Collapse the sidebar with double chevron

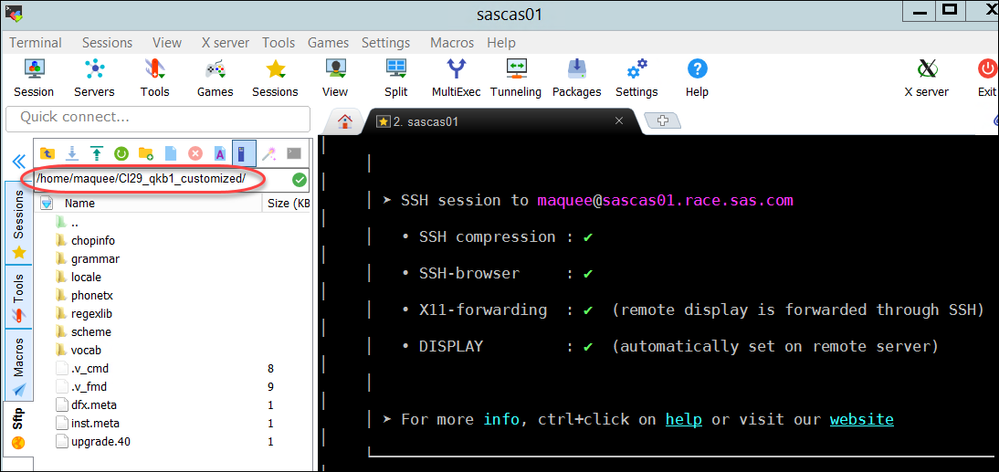coord(18,160)
